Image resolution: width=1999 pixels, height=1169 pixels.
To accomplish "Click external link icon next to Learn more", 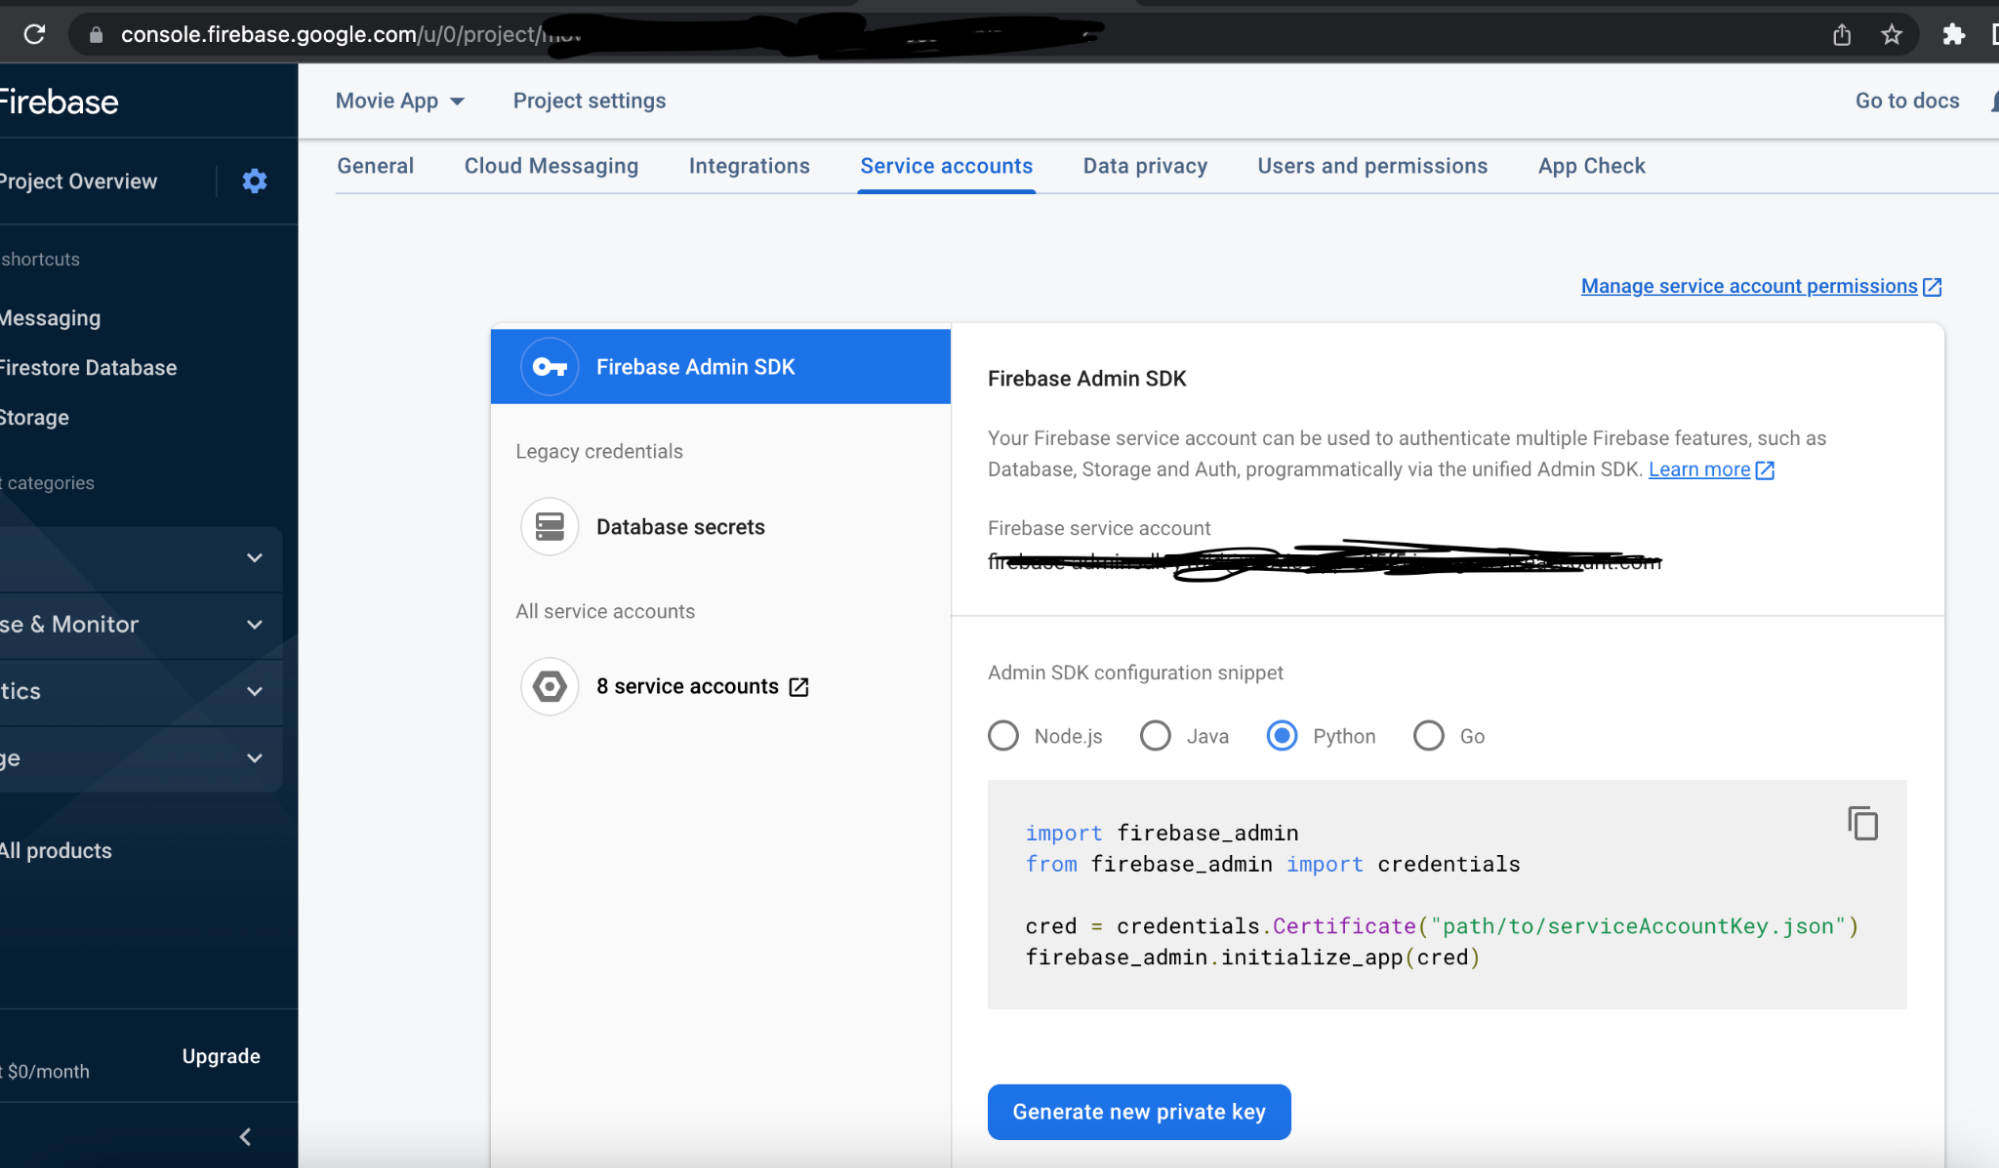I will 1765,470.
